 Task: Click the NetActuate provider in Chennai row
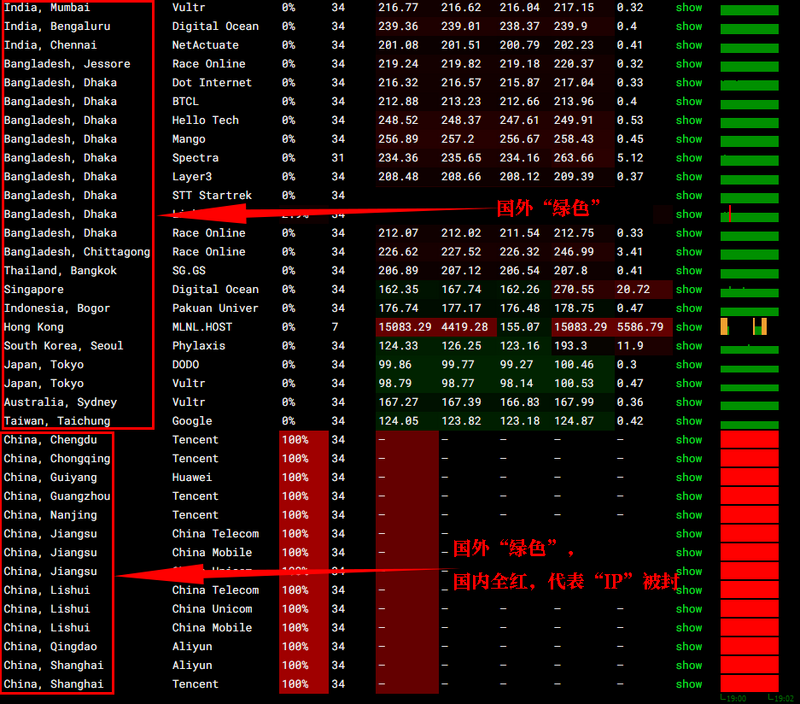pos(205,45)
